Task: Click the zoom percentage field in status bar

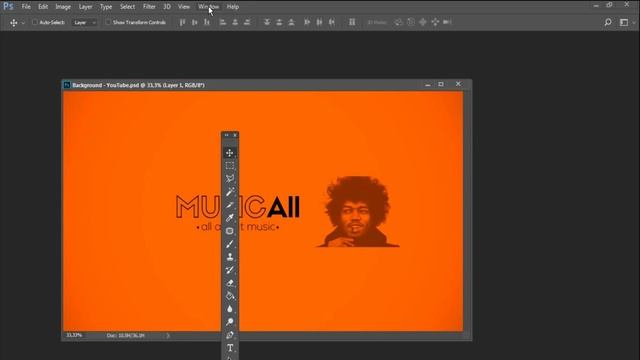Action: tap(74, 335)
